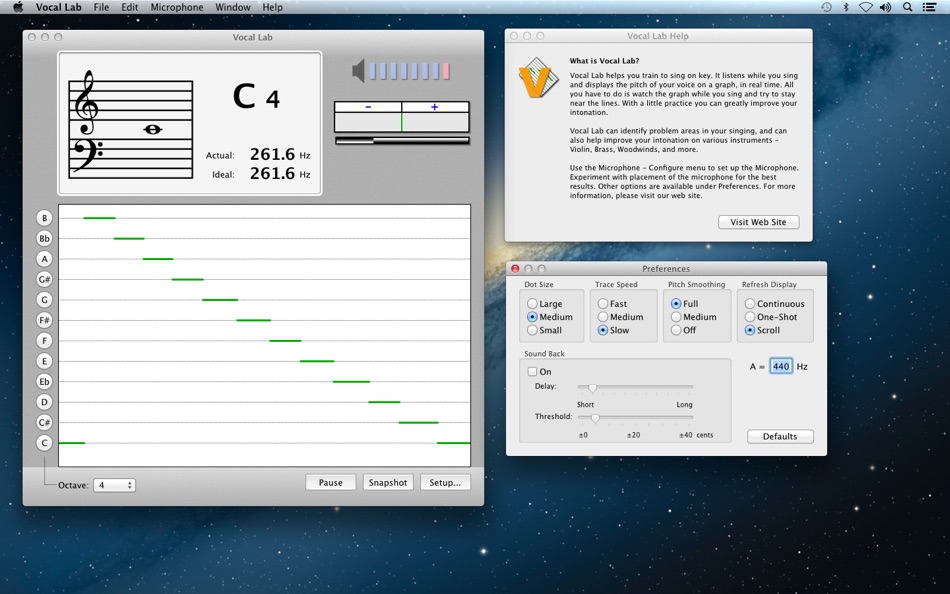This screenshot has height=594, width=950.
Task: Click the Bluetooth status icon
Action: click(x=846, y=7)
